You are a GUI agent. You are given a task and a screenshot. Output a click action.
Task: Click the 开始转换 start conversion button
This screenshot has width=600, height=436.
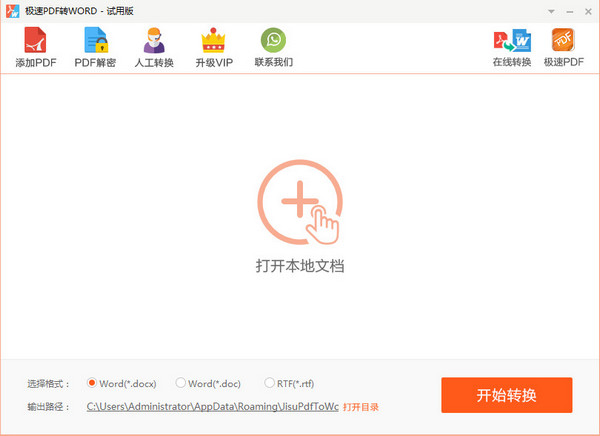[507, 395]
